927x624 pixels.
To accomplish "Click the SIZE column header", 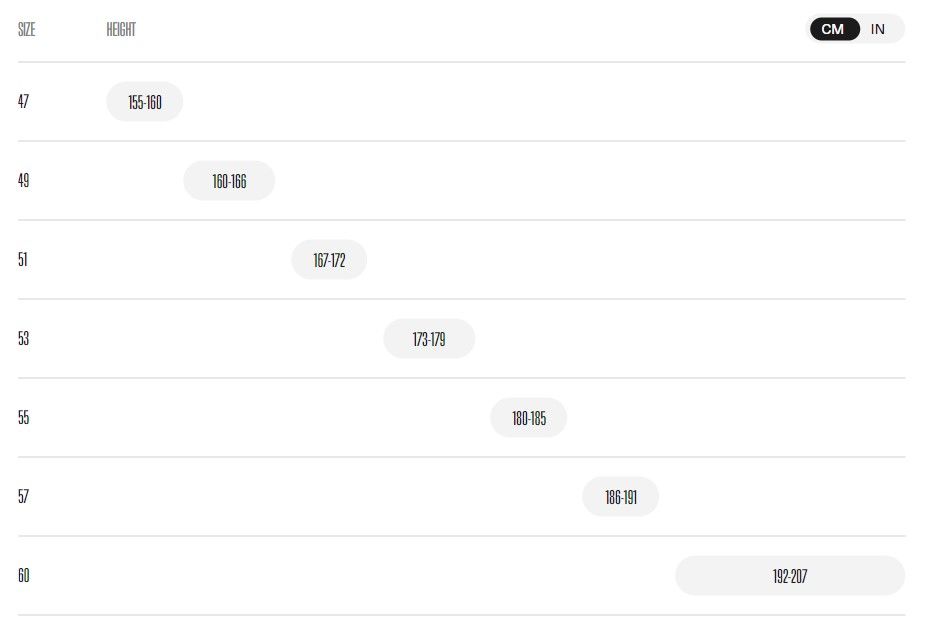I will click(27, 30).
